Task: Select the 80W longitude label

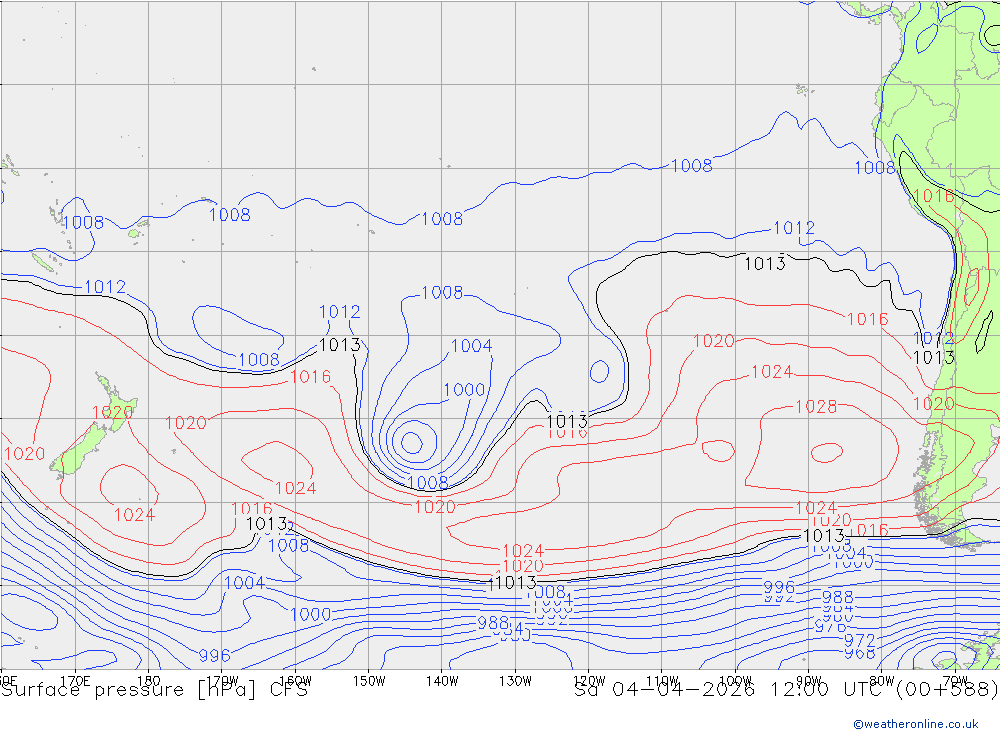Action: (x=882, y=681)
